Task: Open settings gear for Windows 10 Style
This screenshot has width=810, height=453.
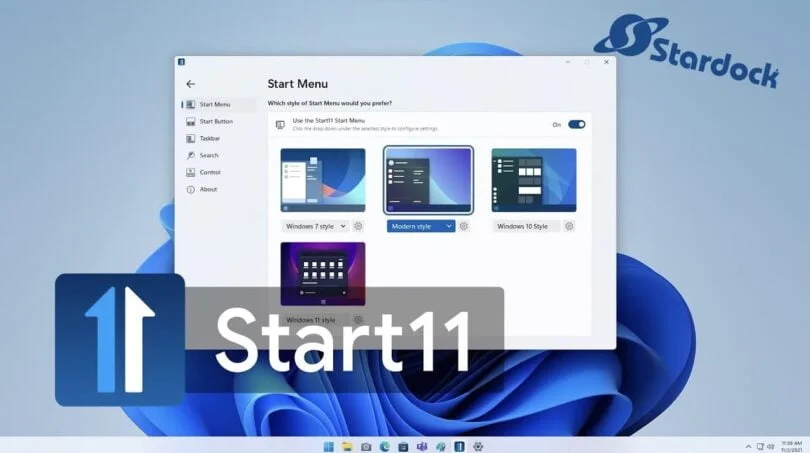Action: (569, 226)
